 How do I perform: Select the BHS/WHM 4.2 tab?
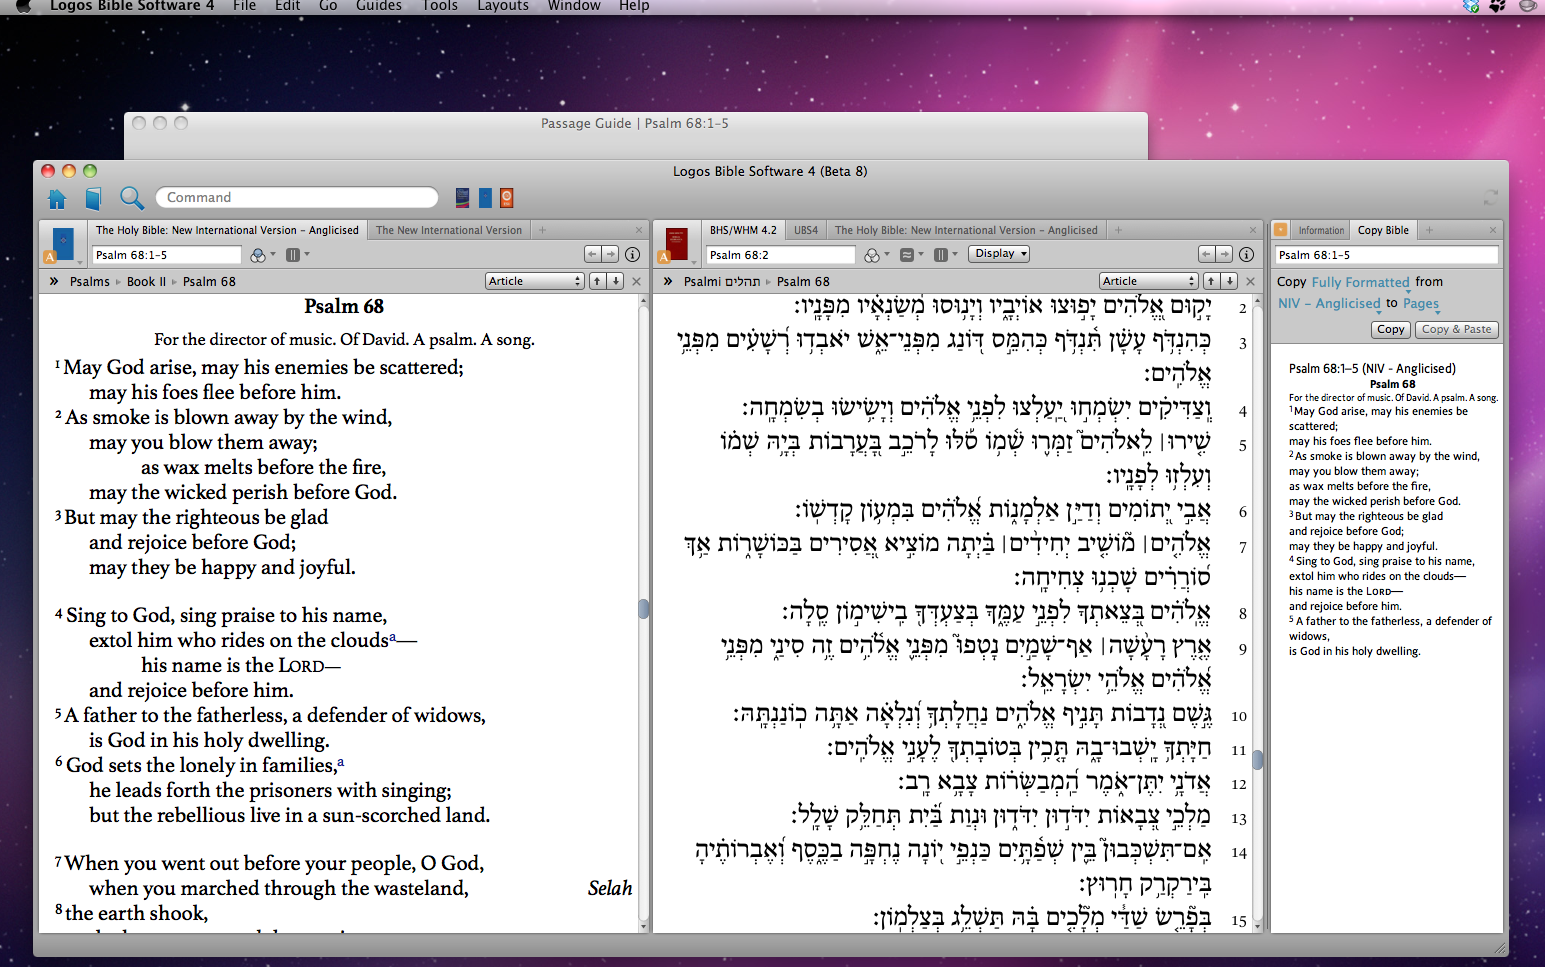tap(743, 230)
